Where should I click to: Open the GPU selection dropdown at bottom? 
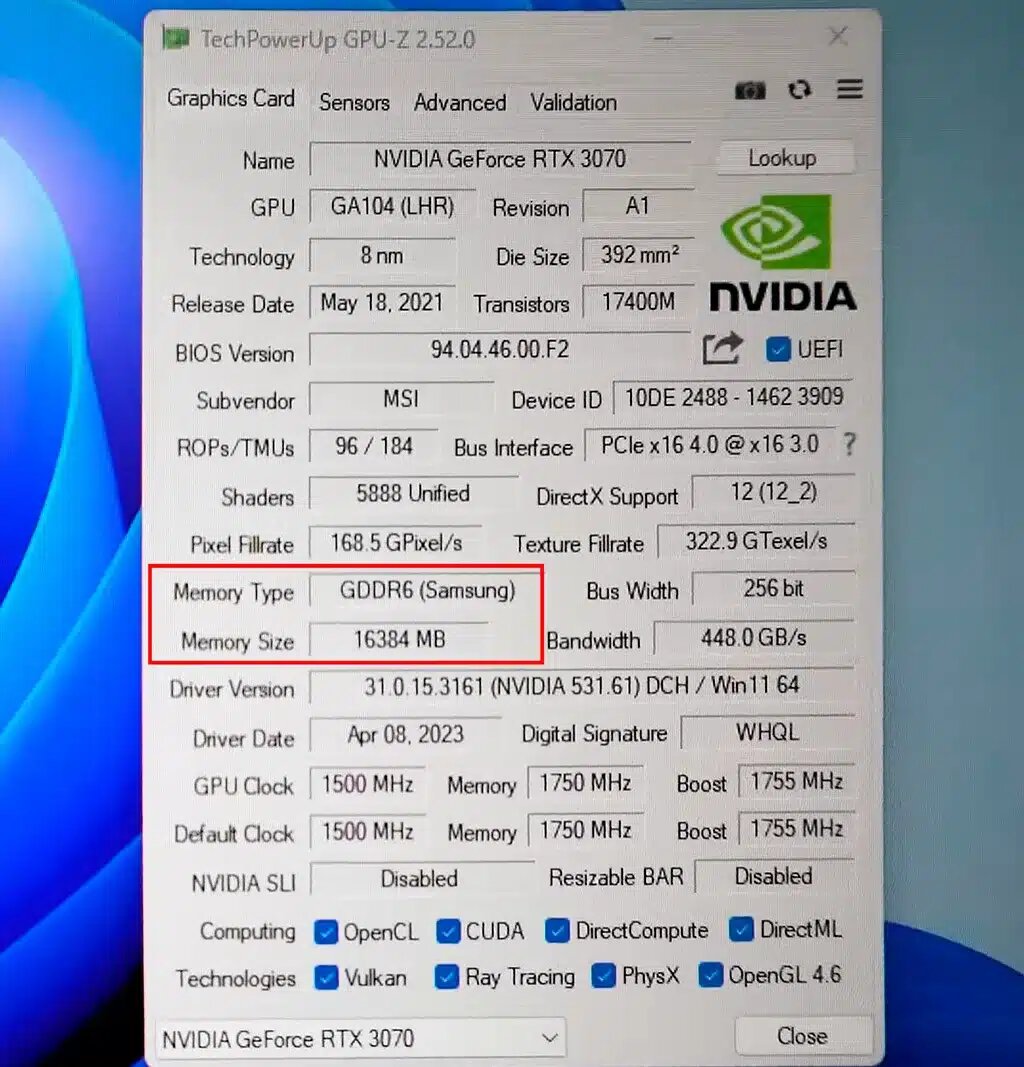[x=361, y=1038]
